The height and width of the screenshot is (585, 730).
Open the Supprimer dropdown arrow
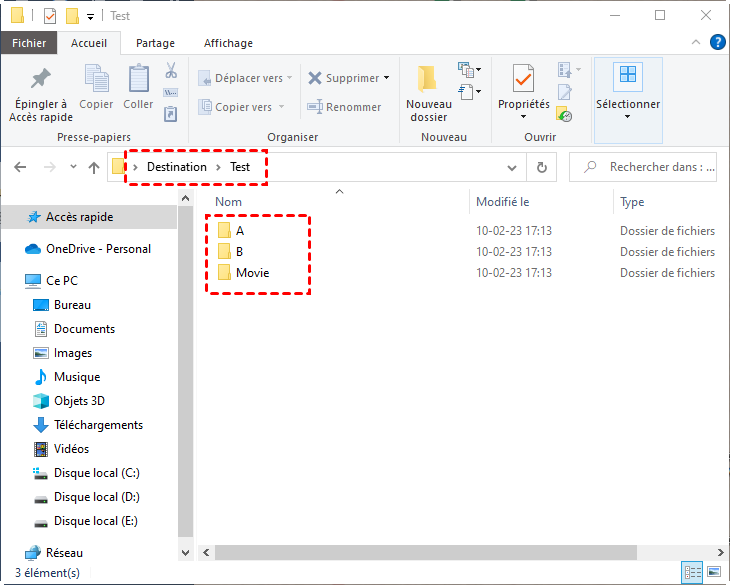tap(386, 78)
